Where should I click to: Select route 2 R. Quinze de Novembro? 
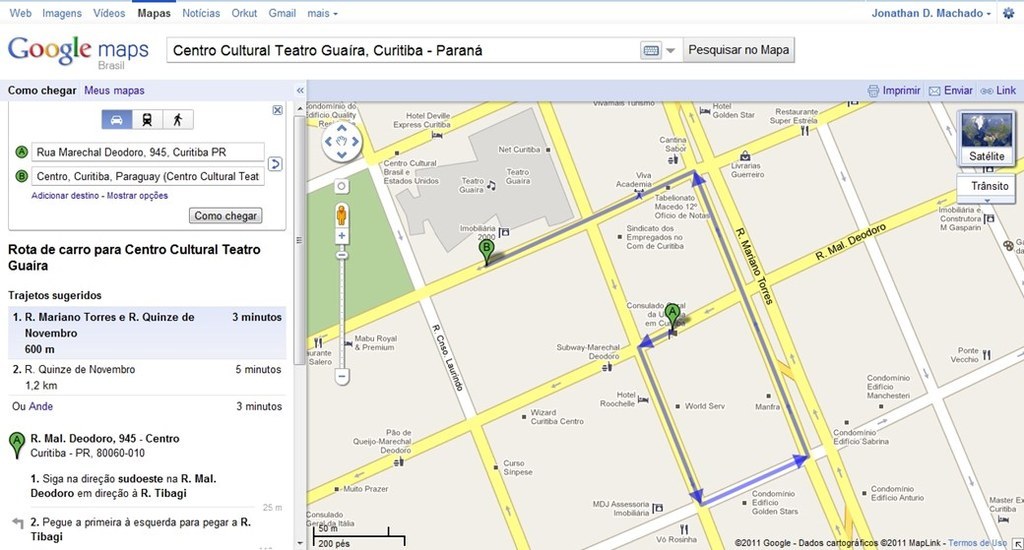(x=147, y=378)
